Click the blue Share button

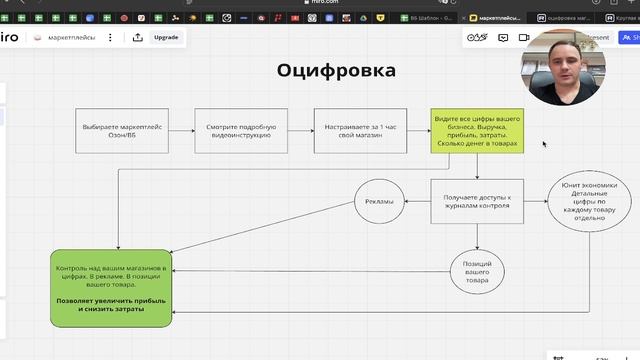tap(630, 38)
